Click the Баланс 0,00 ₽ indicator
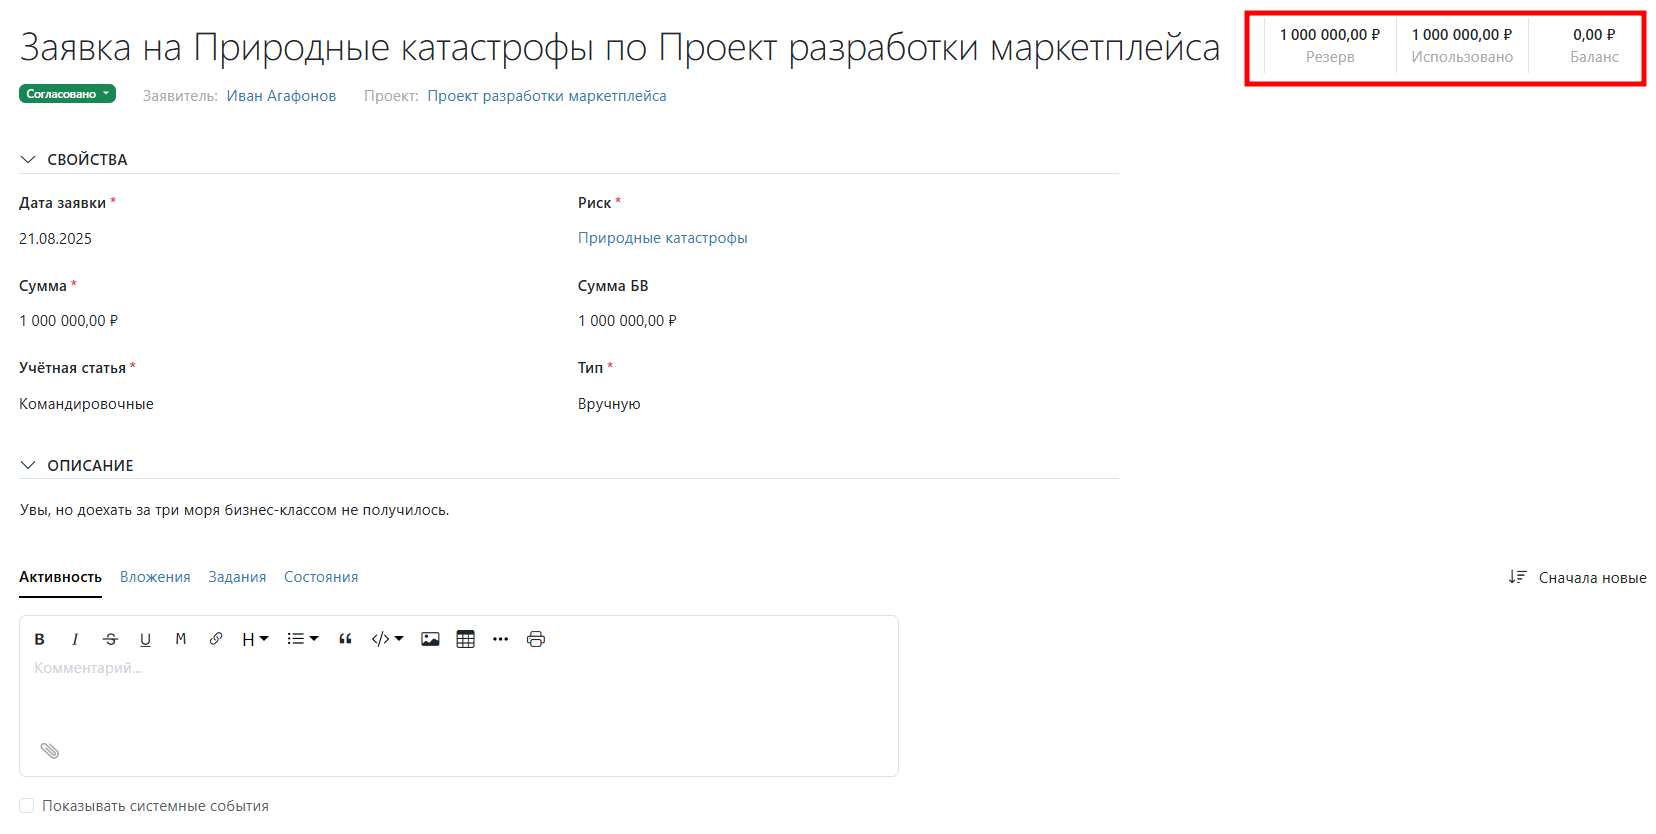Screen dimensions: 1656x834 (x=1594, y=46)
